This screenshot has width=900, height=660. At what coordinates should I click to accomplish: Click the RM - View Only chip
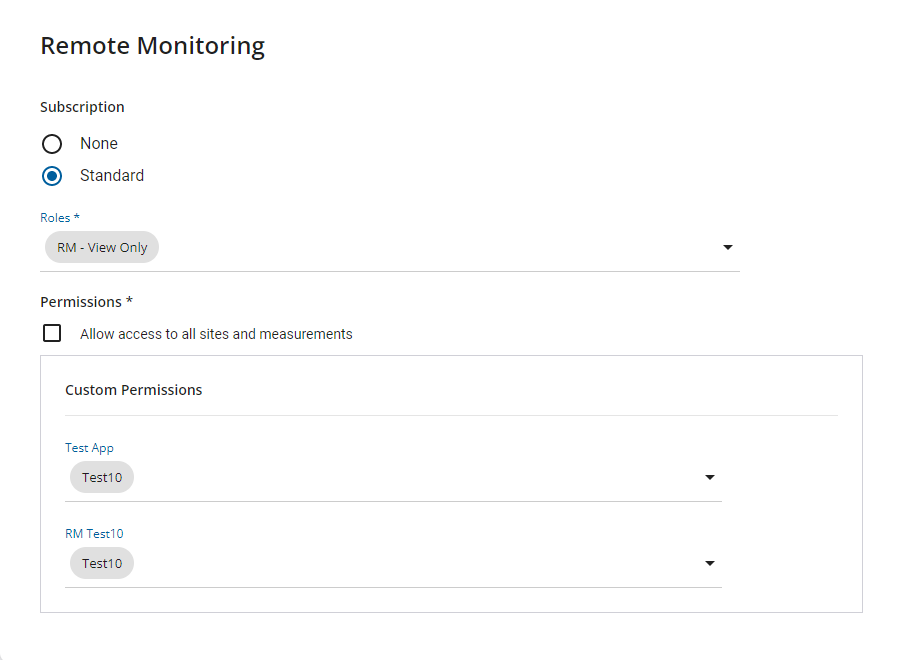pos(102,248)
